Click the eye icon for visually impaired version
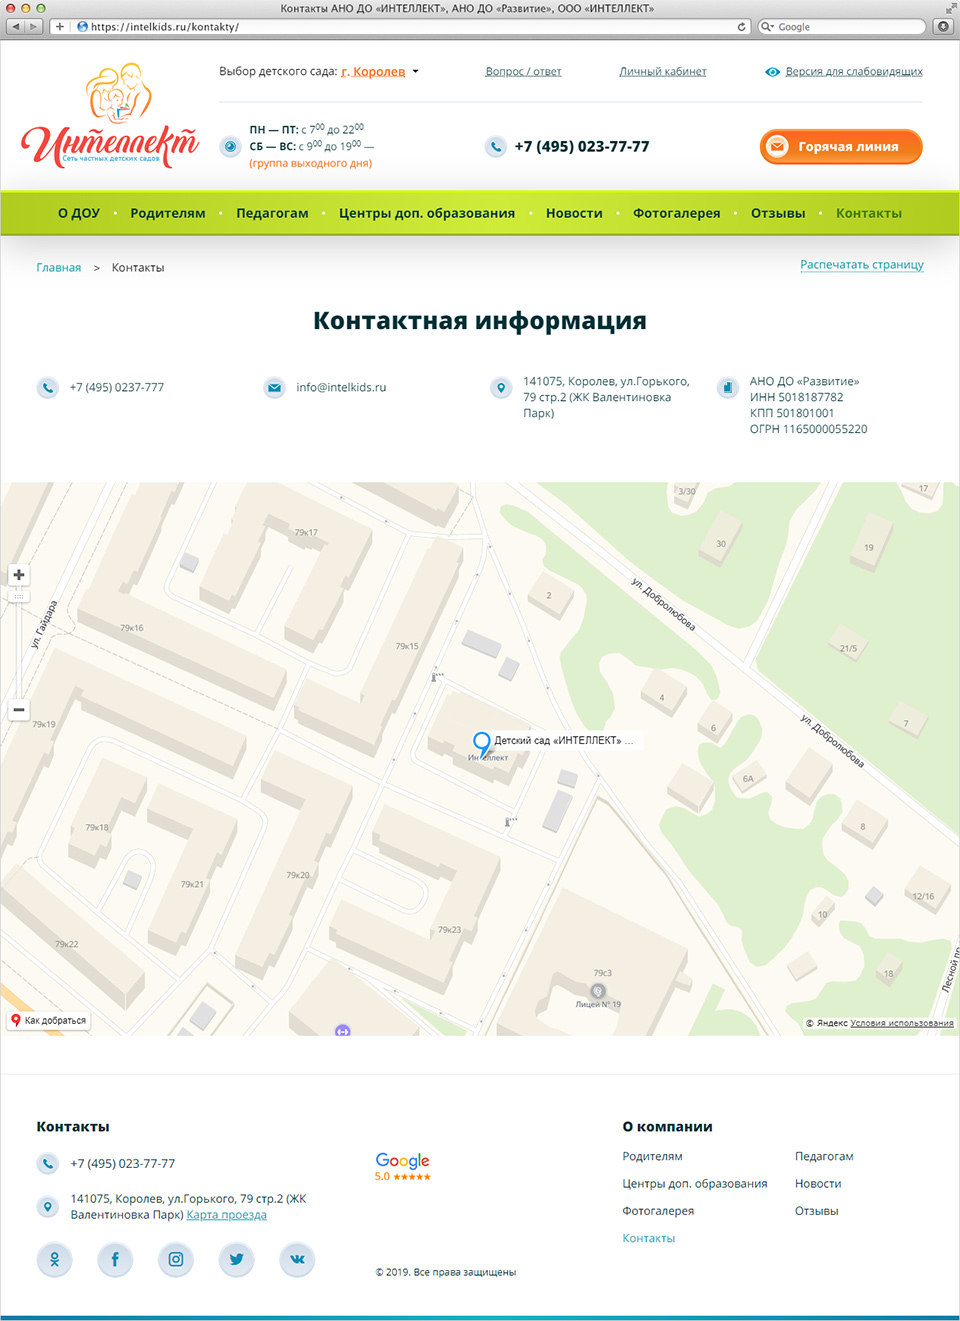The width and height of the screenshot is (960, 1321). click(772, 72)
